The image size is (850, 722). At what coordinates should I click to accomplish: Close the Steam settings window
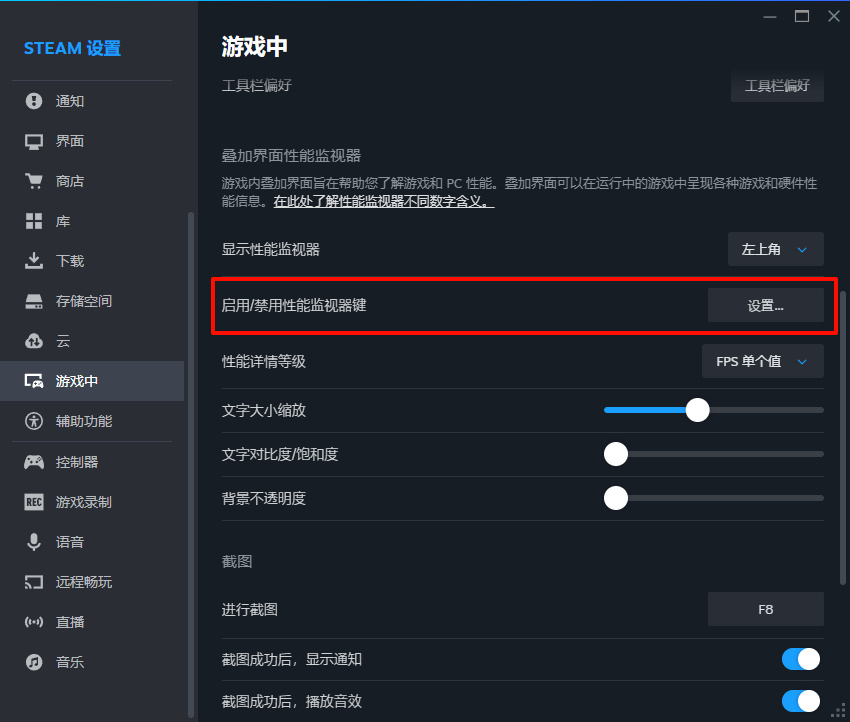pyautogui.click(x=834, y=16)
